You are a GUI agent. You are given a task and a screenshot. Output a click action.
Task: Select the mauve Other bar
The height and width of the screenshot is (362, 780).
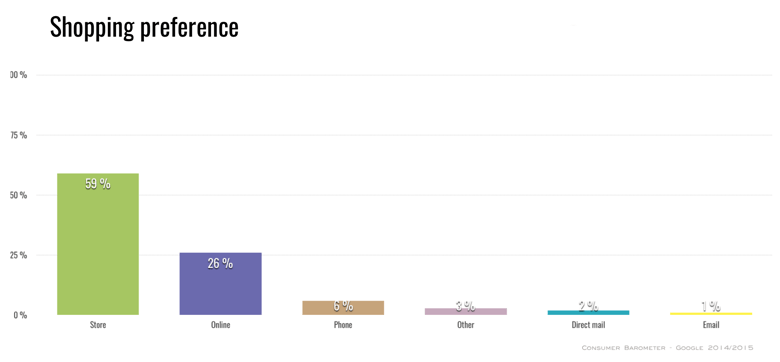point(466,311)
